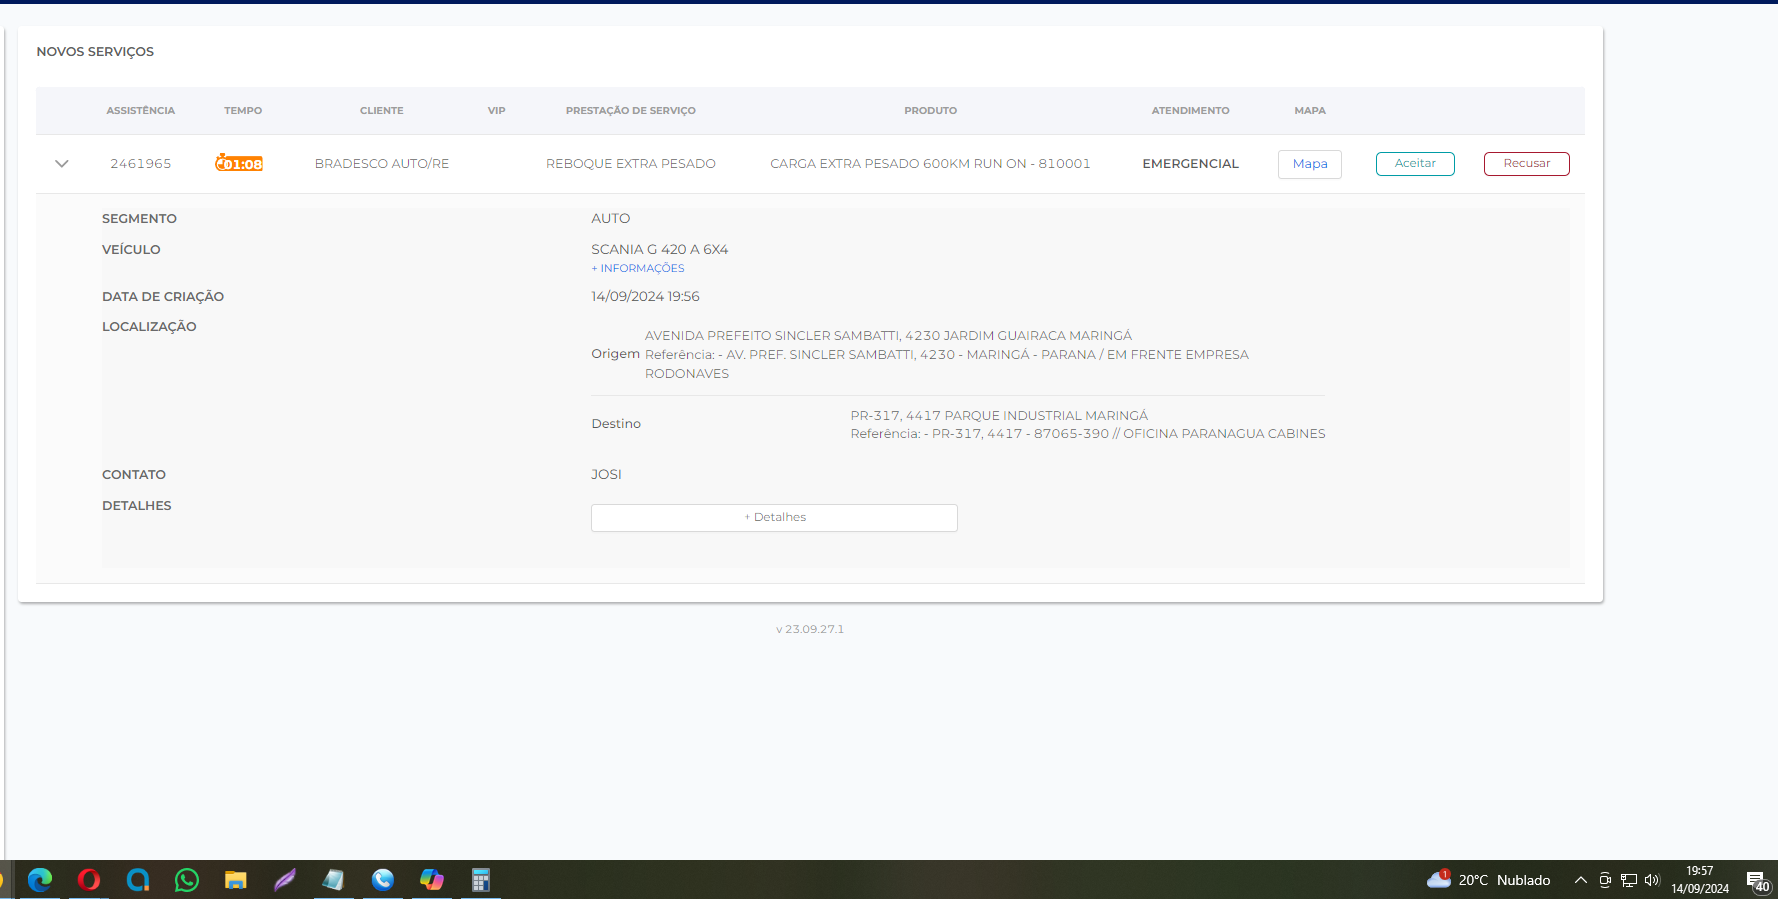Show hidden system tray icons
The image size is (1778, 899).
(x=1580, y=880)
